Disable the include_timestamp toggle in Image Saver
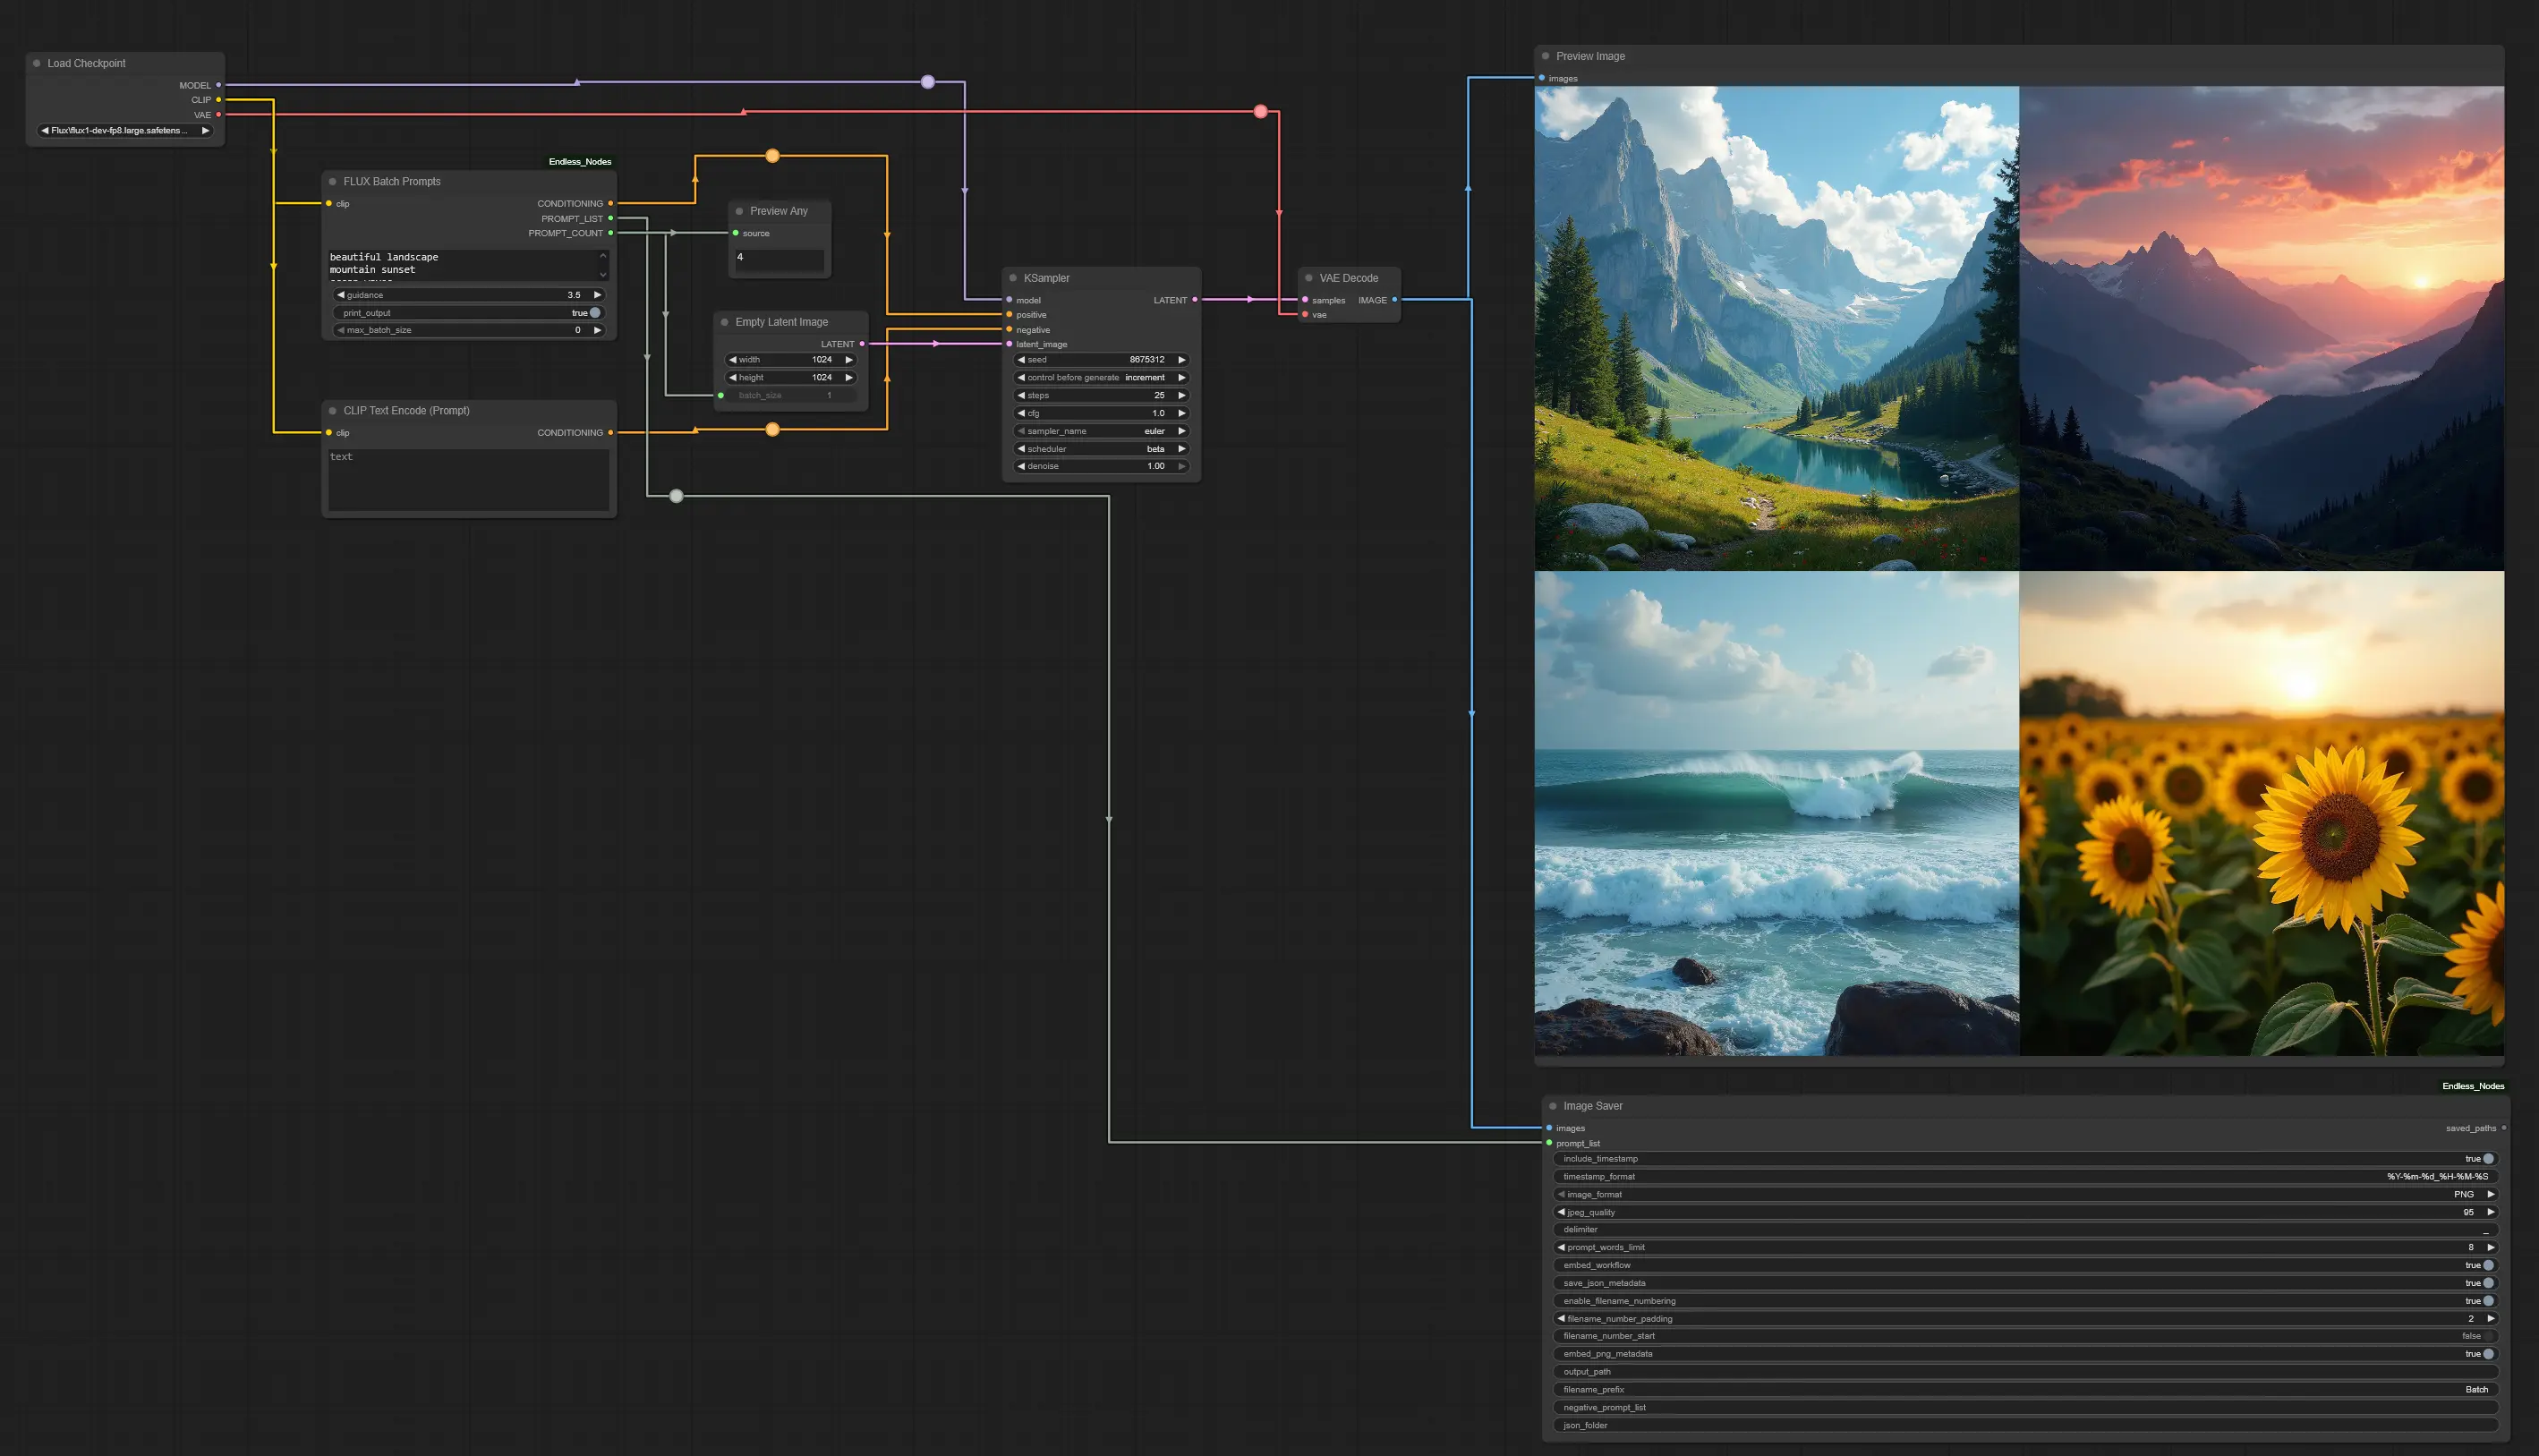Viewport: 2539px width, 1456px height. (2487, 1159)
